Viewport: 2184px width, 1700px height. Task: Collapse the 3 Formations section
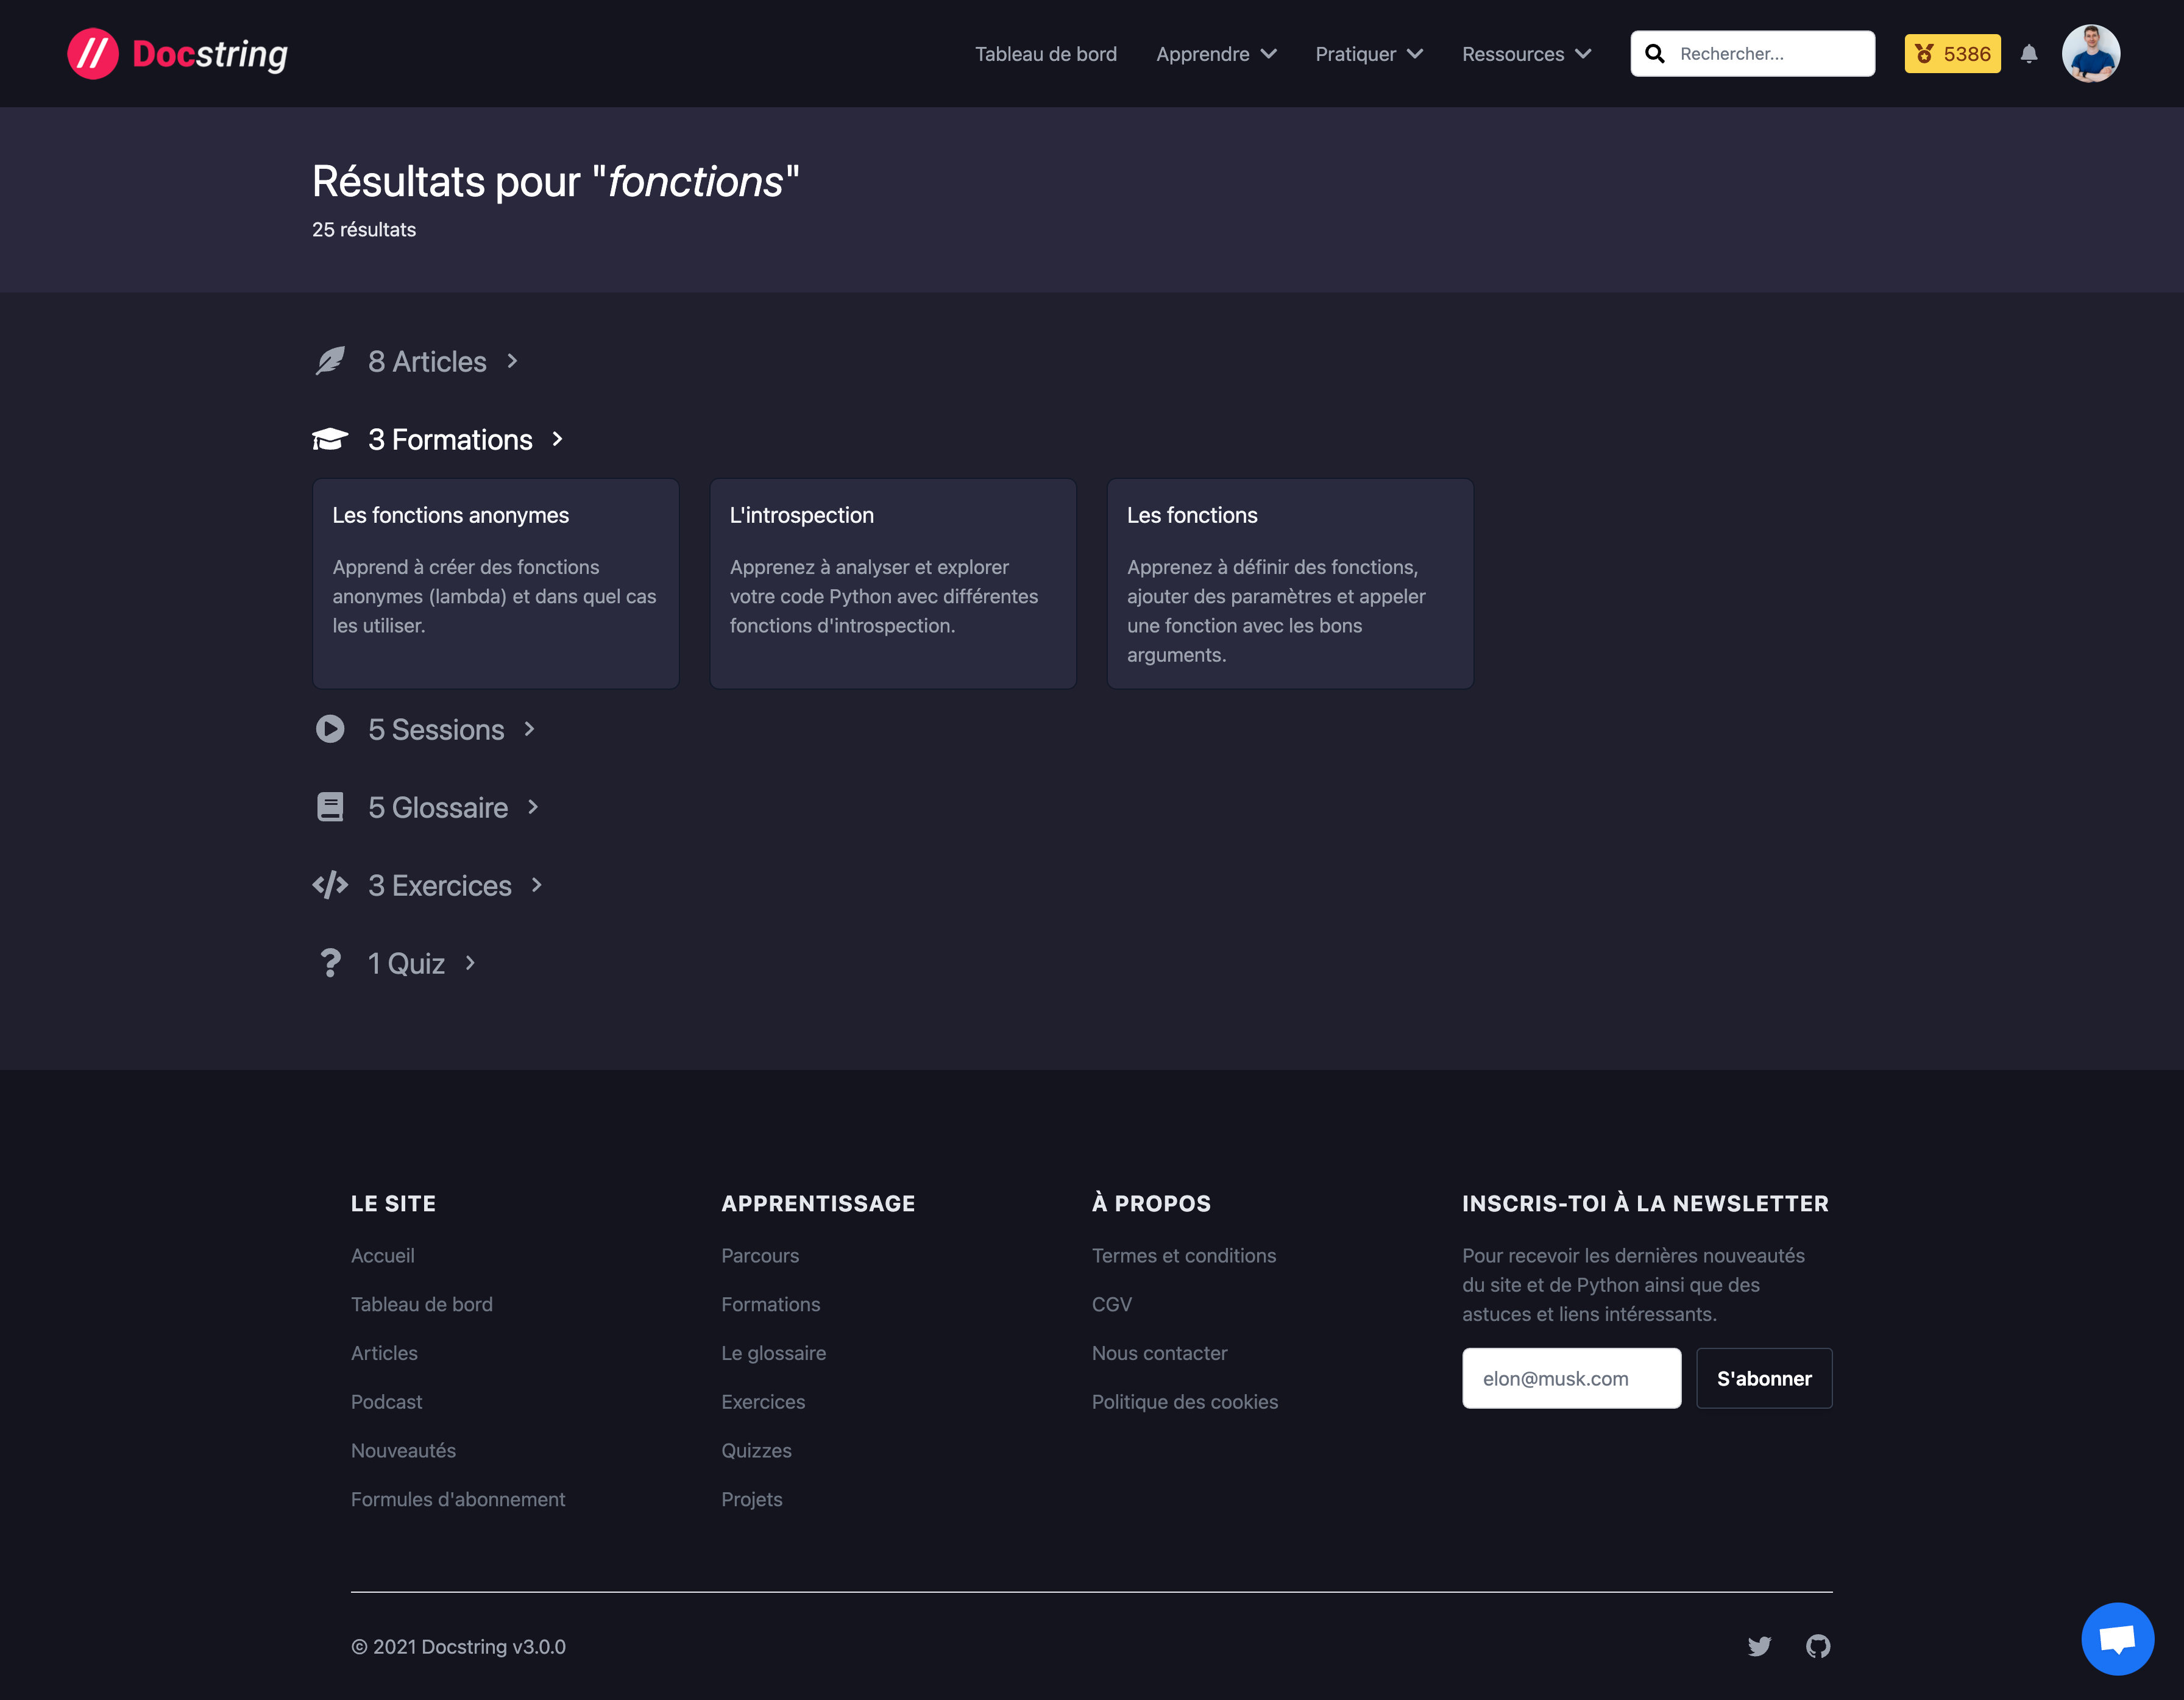tap(450, 439)
